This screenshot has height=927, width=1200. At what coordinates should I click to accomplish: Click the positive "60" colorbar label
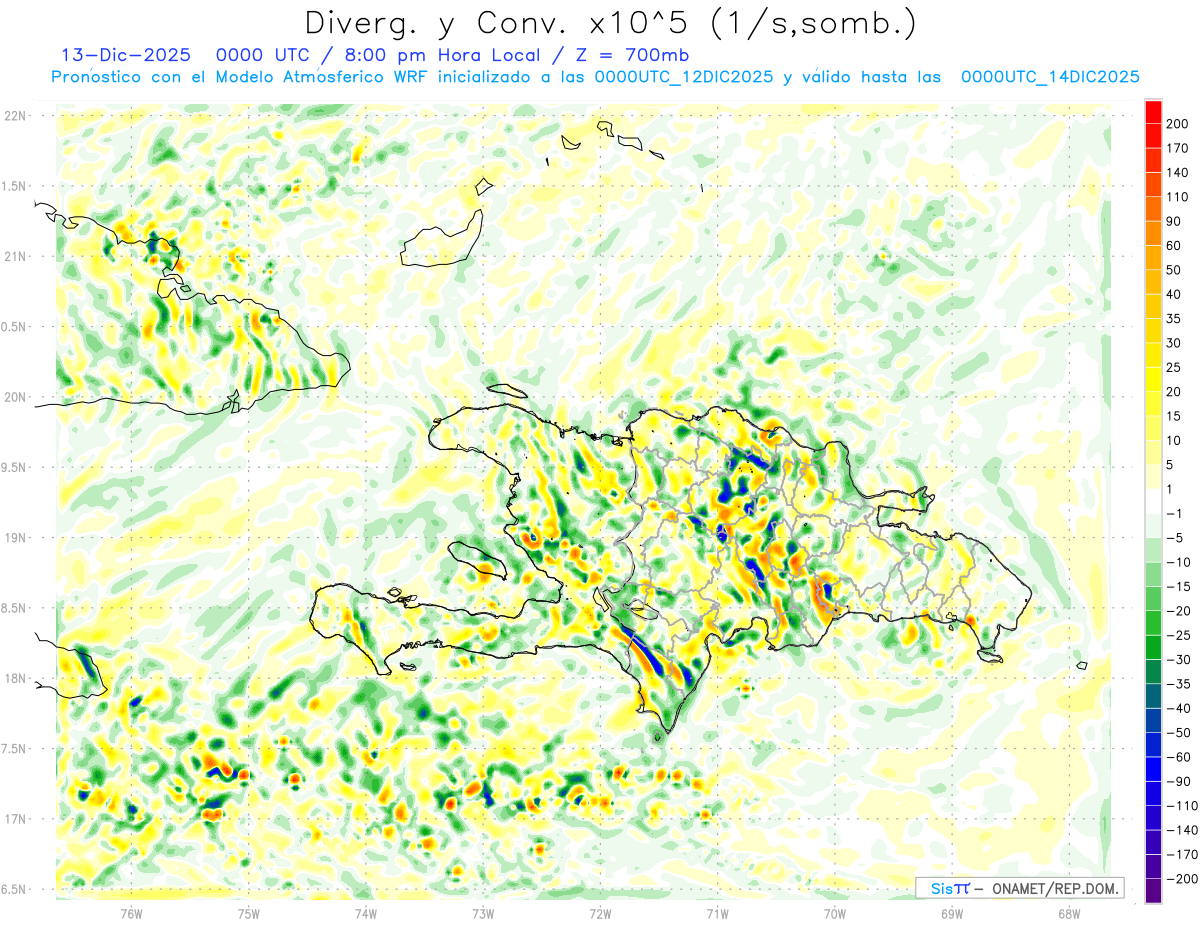point(1173,245)
